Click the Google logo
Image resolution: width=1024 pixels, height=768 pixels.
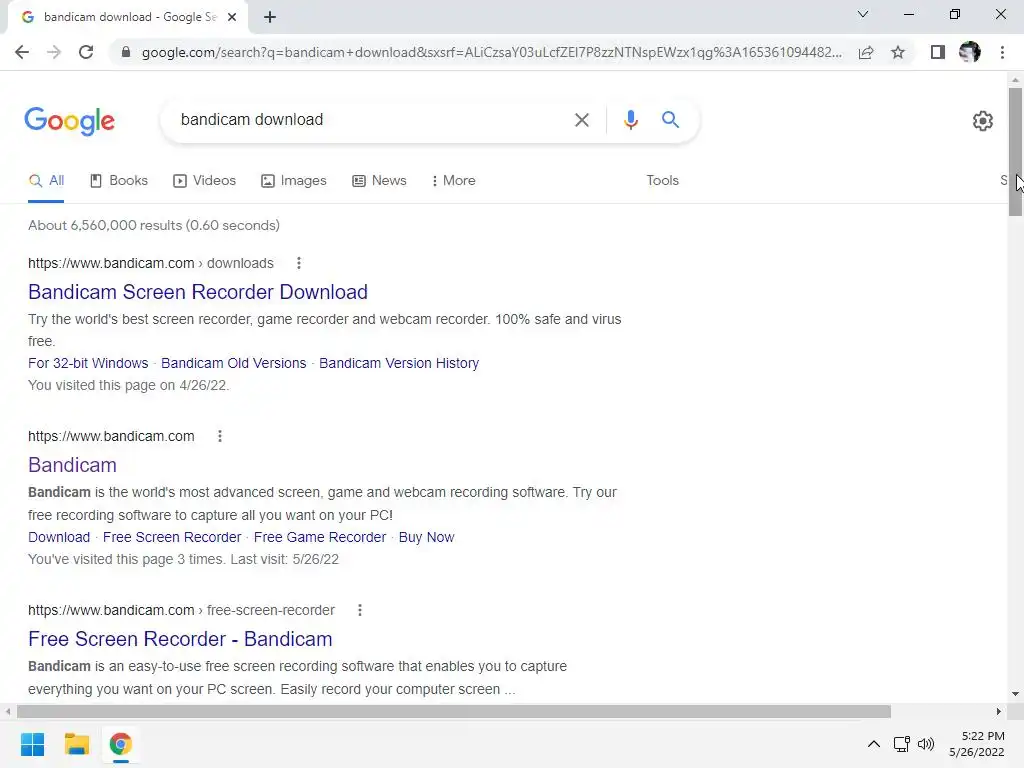point(70,121)
